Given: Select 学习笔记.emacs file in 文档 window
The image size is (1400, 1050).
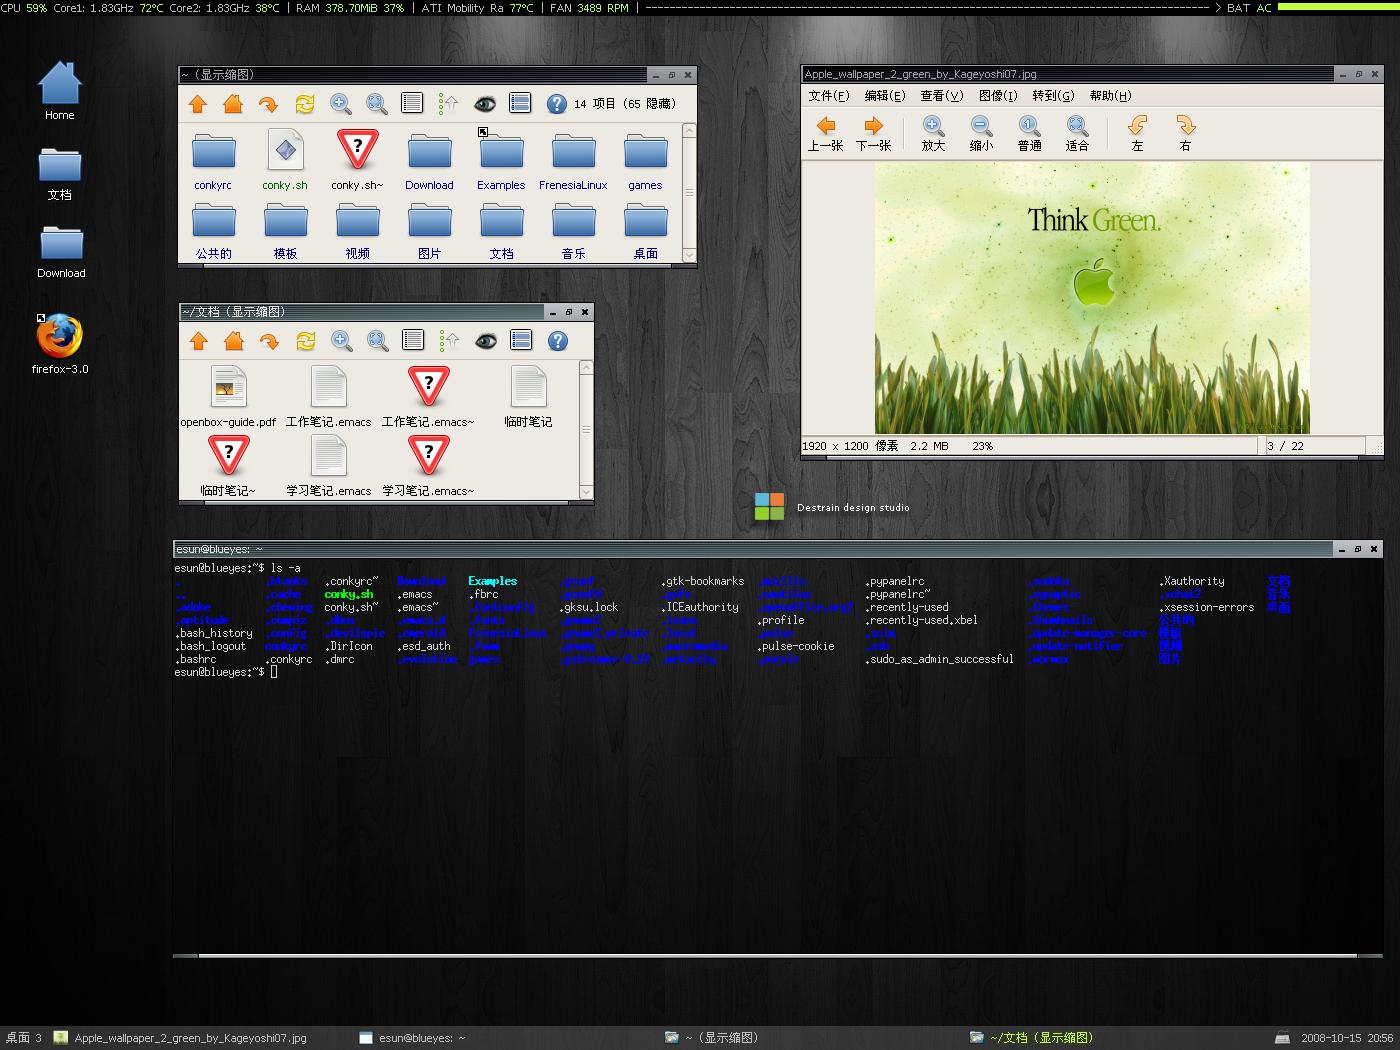Looking at the screenshot, I should pos(328,466).
